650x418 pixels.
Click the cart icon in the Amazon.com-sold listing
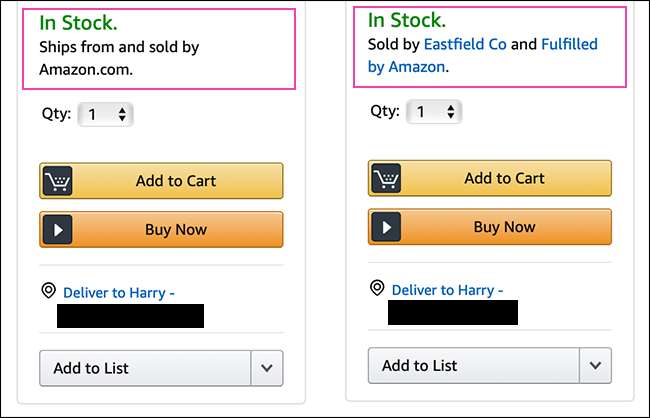58,181
